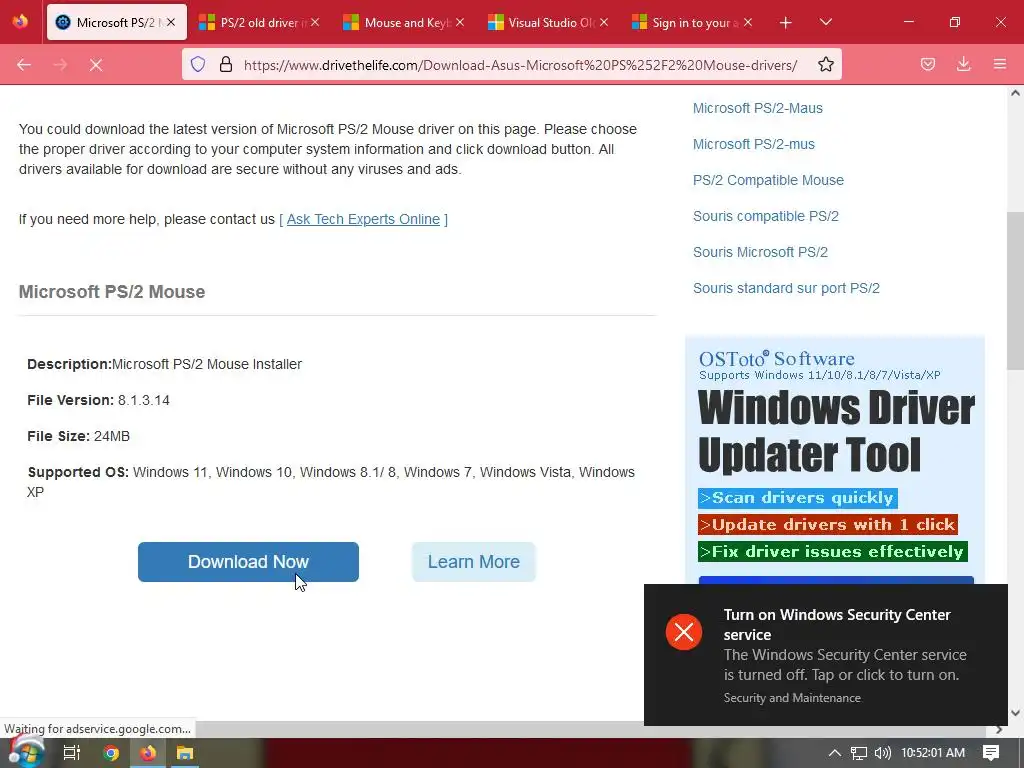Click the network status tray icon

[859, 753]
